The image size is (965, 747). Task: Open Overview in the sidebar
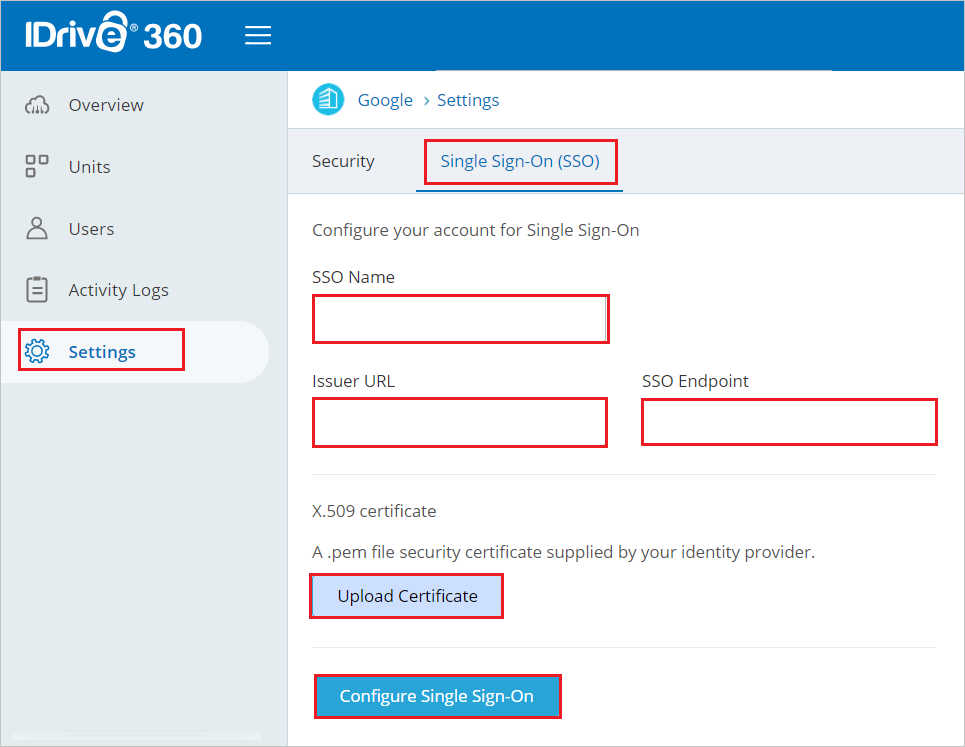(106, 105)
